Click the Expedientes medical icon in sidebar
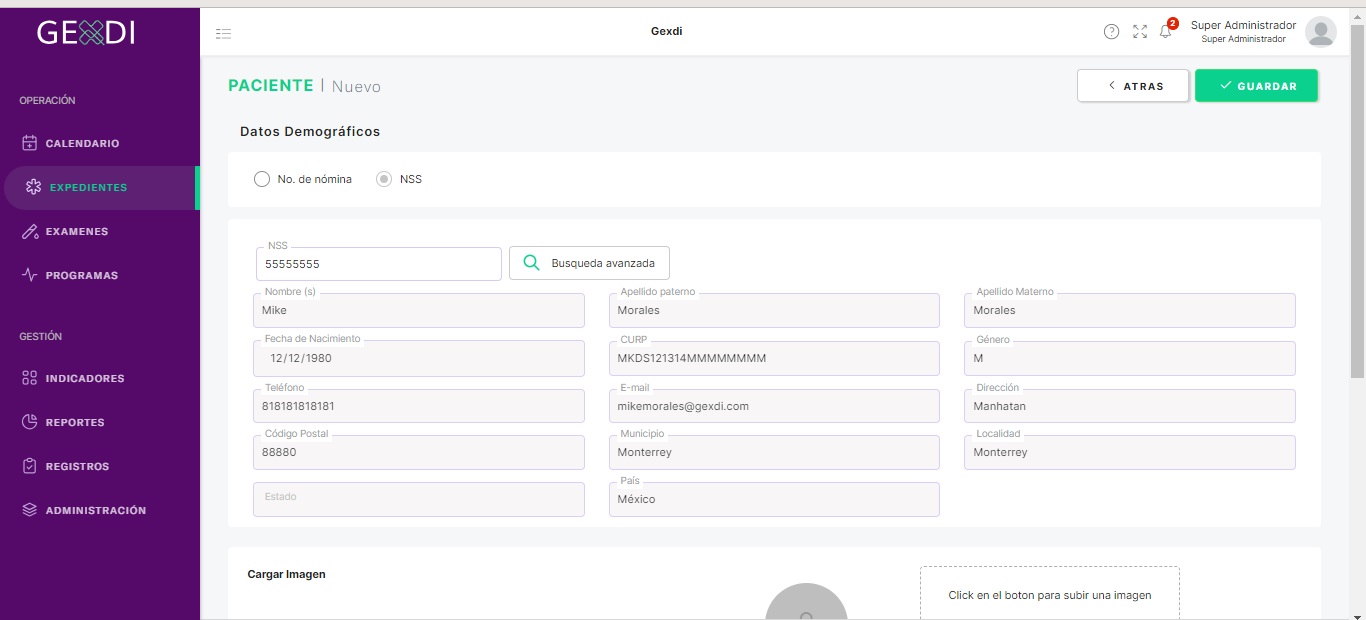Screen dimensions: 1366x620 coord(33,187)
